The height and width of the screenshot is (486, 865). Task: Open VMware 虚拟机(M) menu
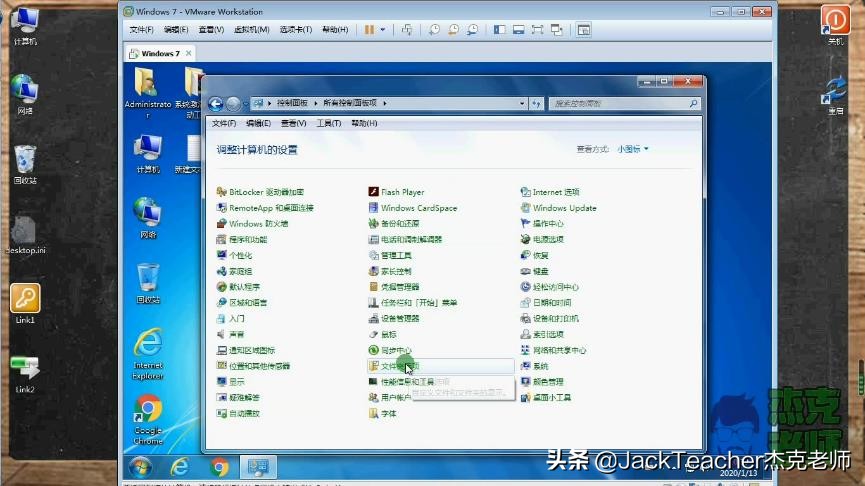tap(252, 29)
